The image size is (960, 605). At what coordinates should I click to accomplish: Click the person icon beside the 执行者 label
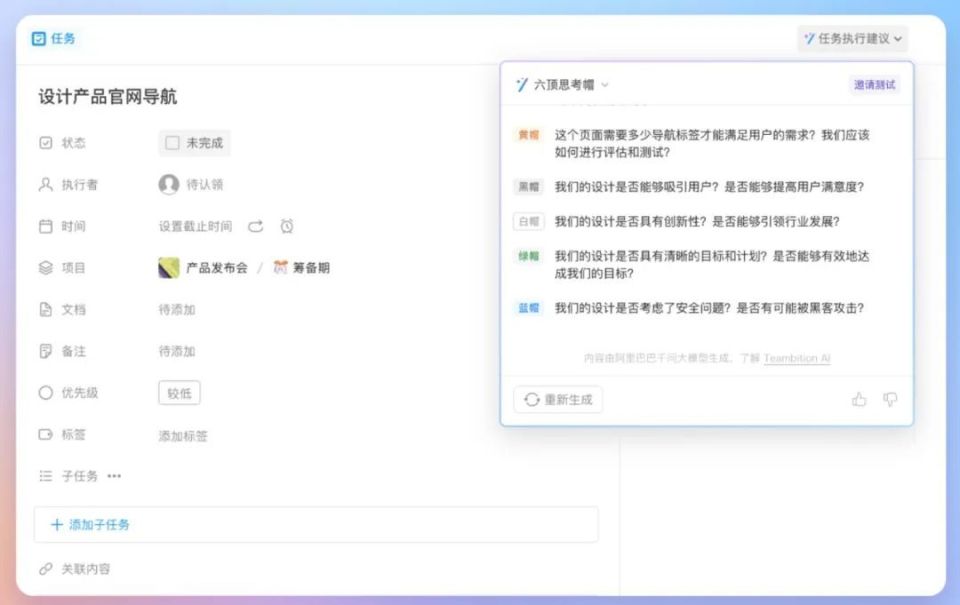pos(44,184)
